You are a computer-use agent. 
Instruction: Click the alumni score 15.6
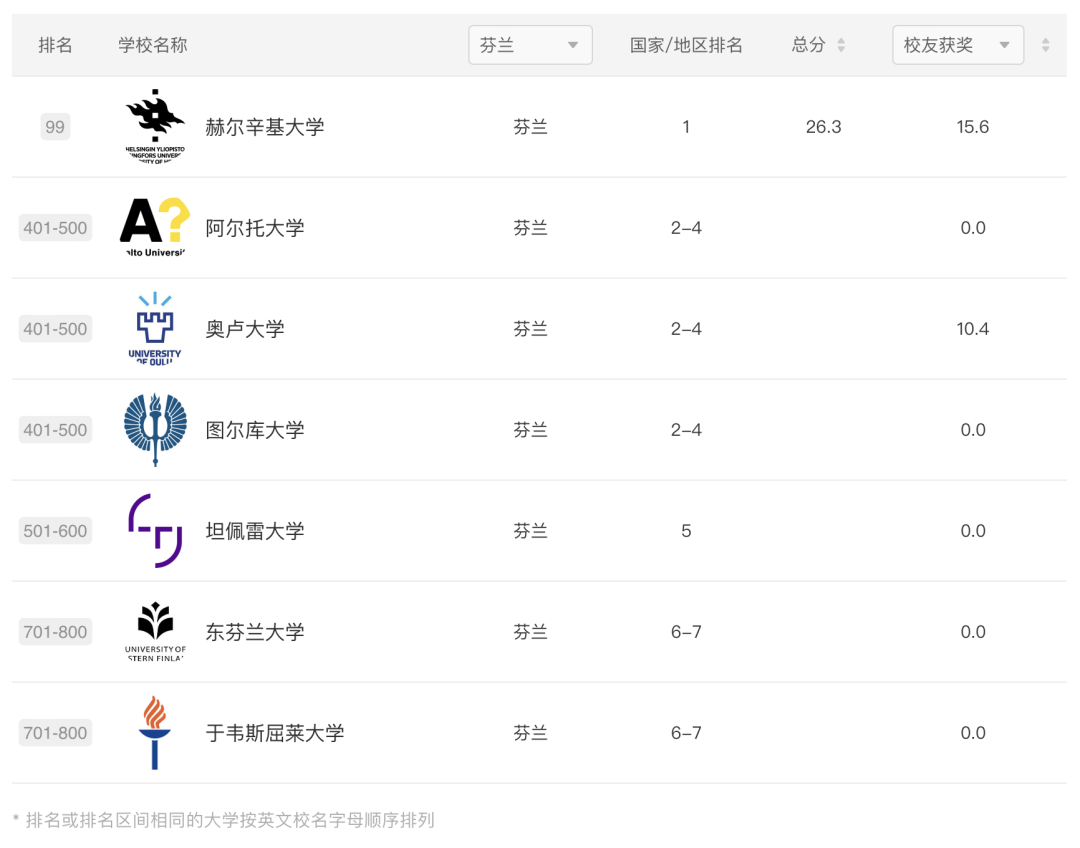point(973,127)
